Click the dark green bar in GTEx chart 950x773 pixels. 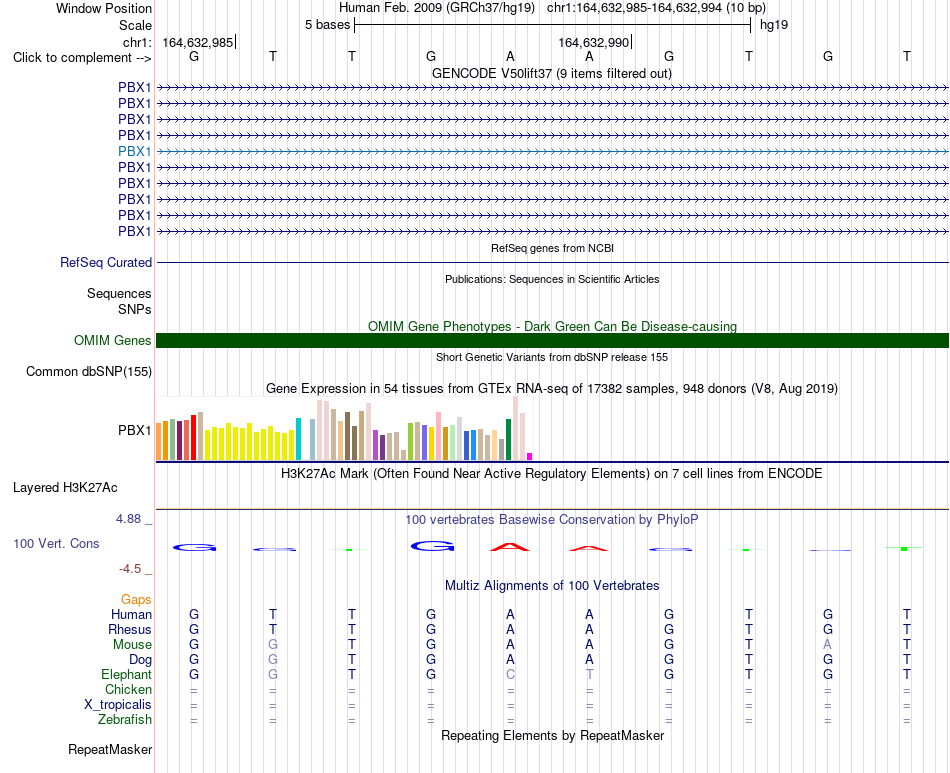click(508, 440)
